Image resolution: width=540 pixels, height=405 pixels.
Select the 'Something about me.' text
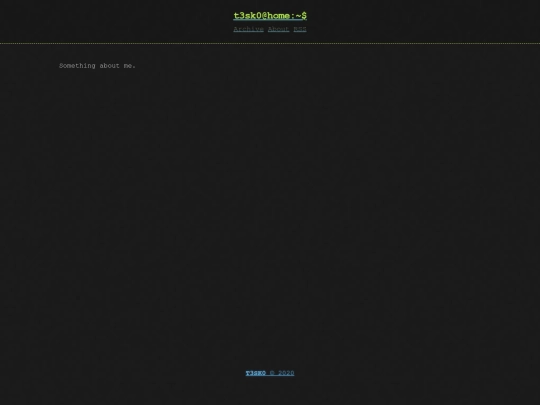point(97,66)
